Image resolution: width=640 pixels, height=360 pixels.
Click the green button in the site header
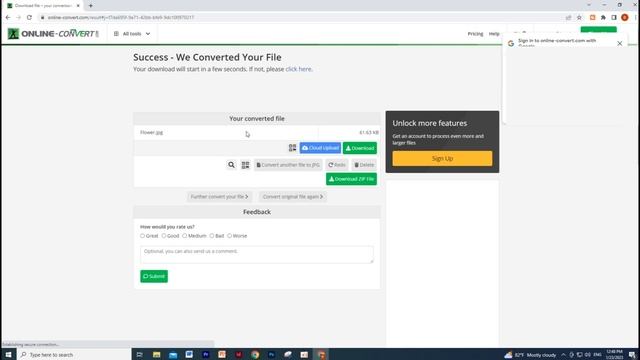[598, 30]
